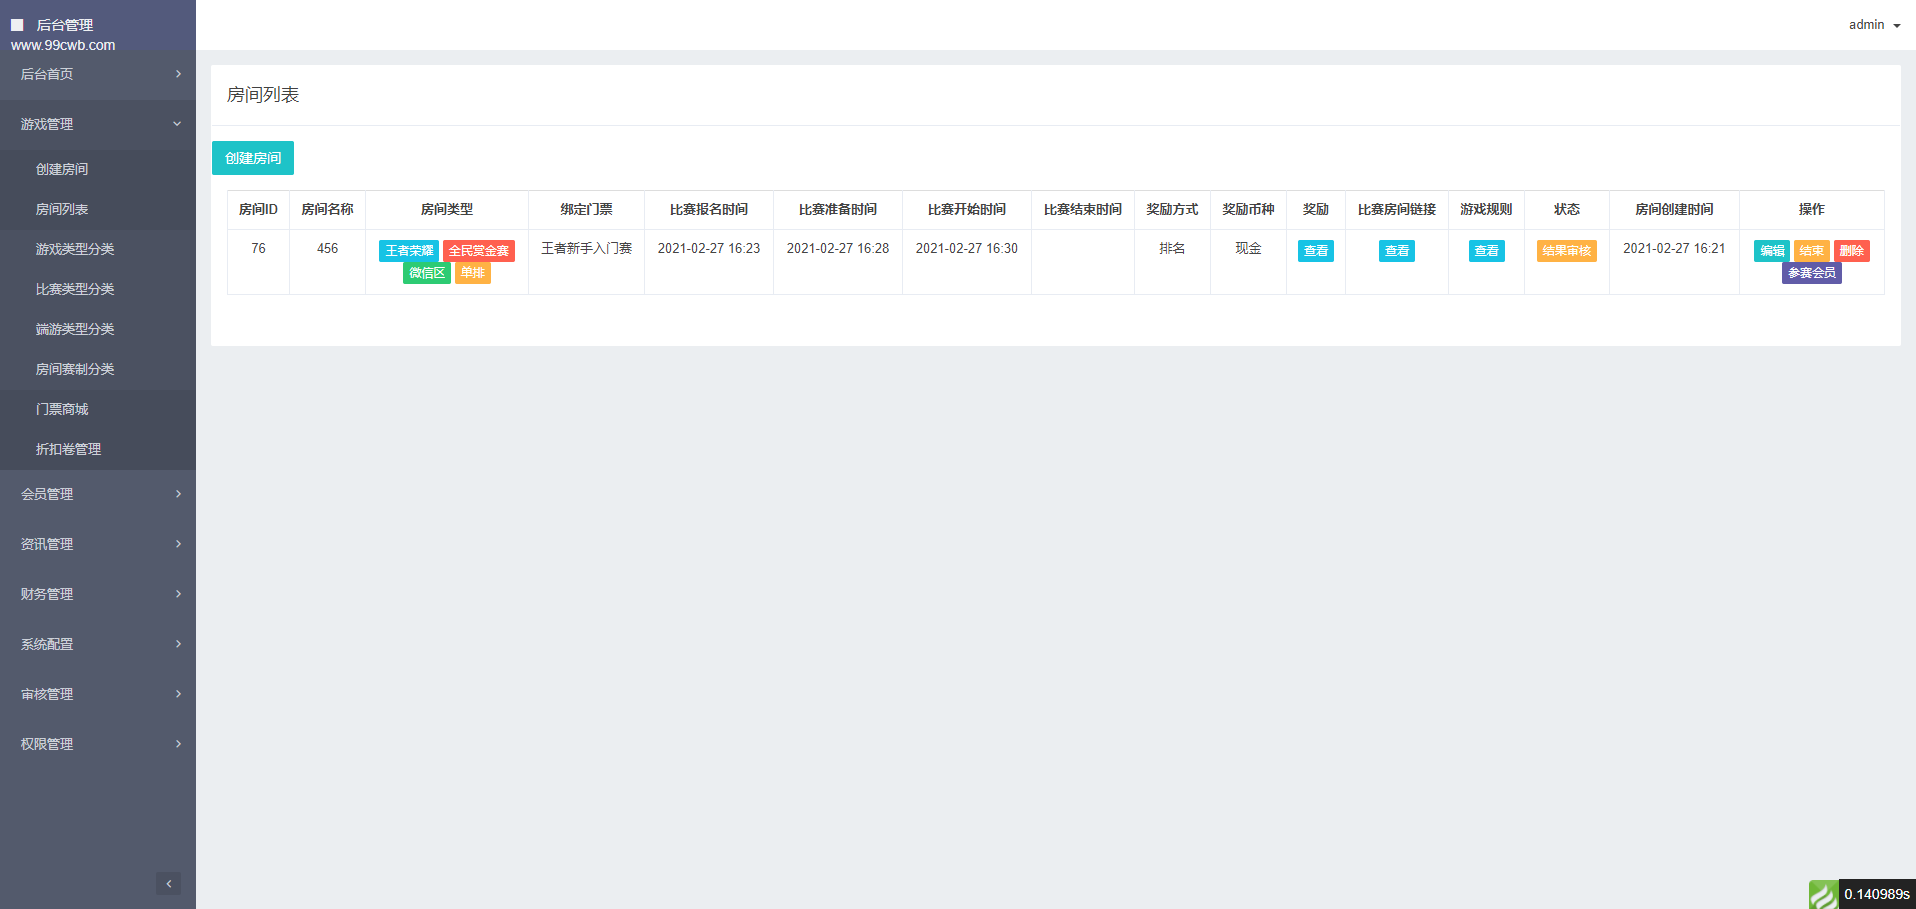The width and height of the screenshot is (1916, 909).
Task: Click the 房间ID column header
Action: pyautogui.click(x=258, y=210)
